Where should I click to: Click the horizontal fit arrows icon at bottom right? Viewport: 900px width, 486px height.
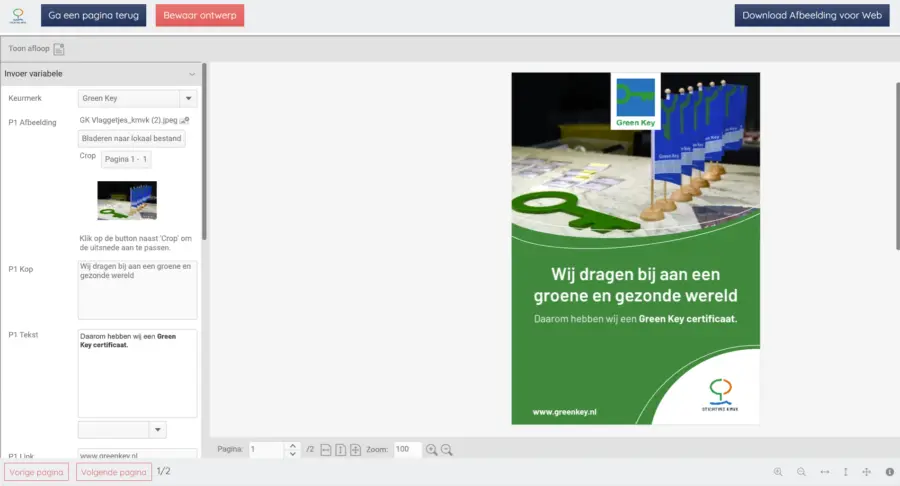[x=824, y=472]
